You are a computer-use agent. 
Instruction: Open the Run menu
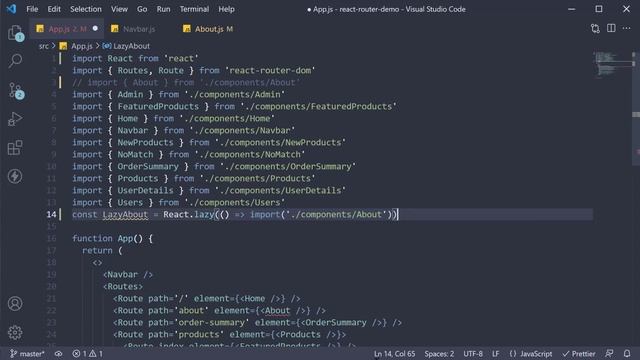pos(163,9)
